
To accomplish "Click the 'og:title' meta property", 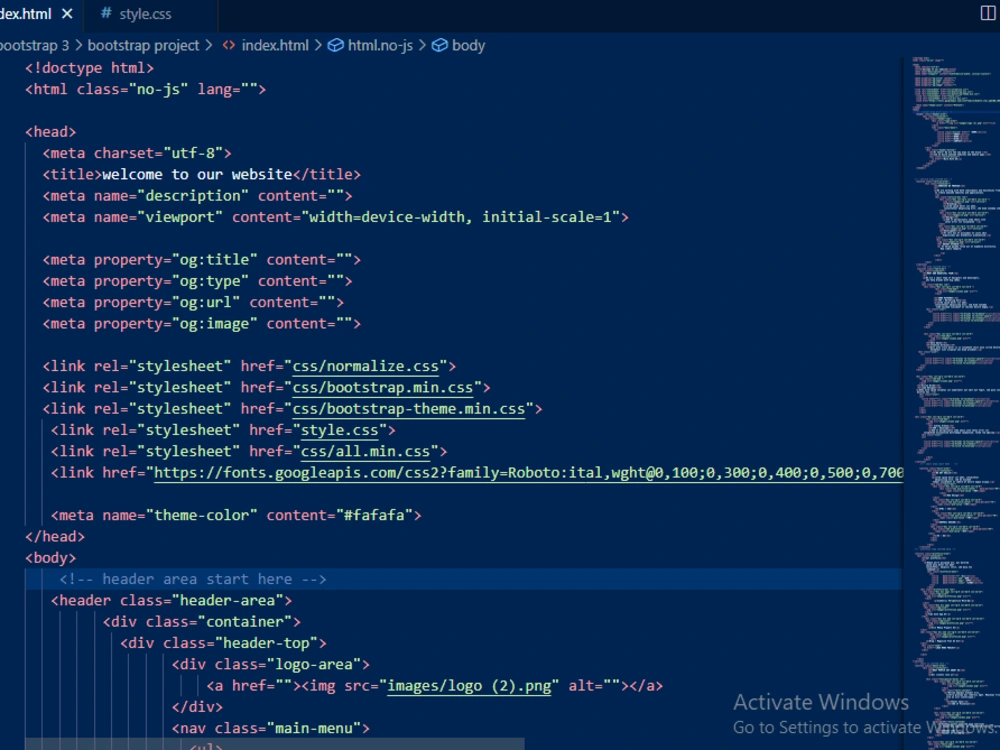I will click(214, 260).
